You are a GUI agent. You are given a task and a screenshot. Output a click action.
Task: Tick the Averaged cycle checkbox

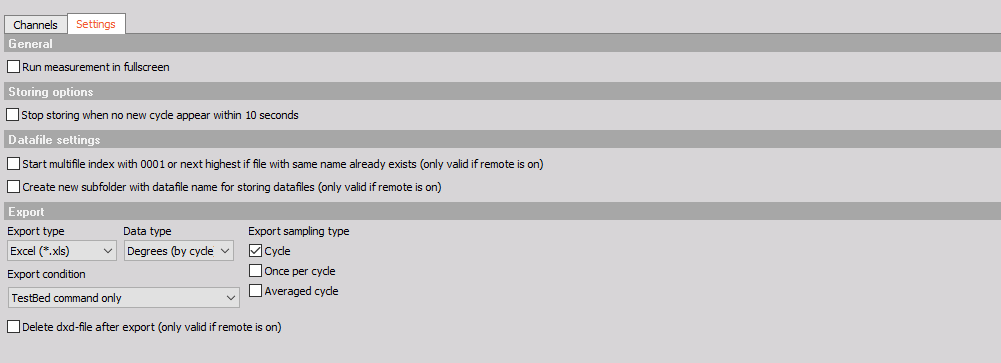(x=255, y=290)
